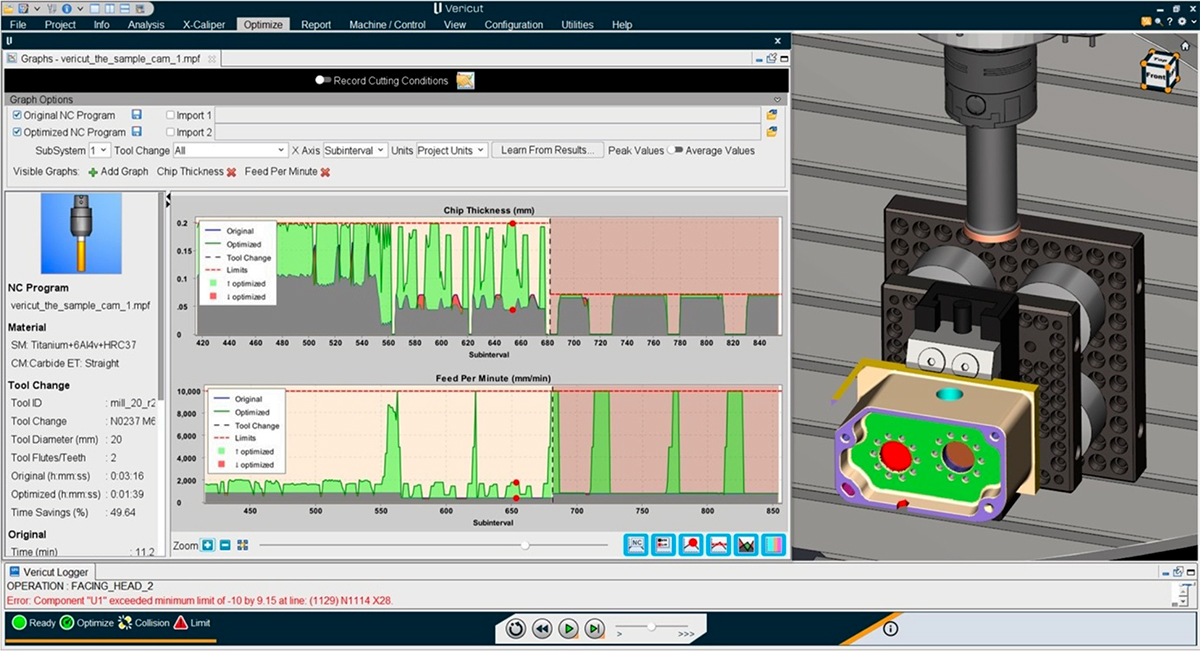Remove the Feed Per Minute graph
The image size is (1200, 651).
pyautogui.click(x=325, y=172)
